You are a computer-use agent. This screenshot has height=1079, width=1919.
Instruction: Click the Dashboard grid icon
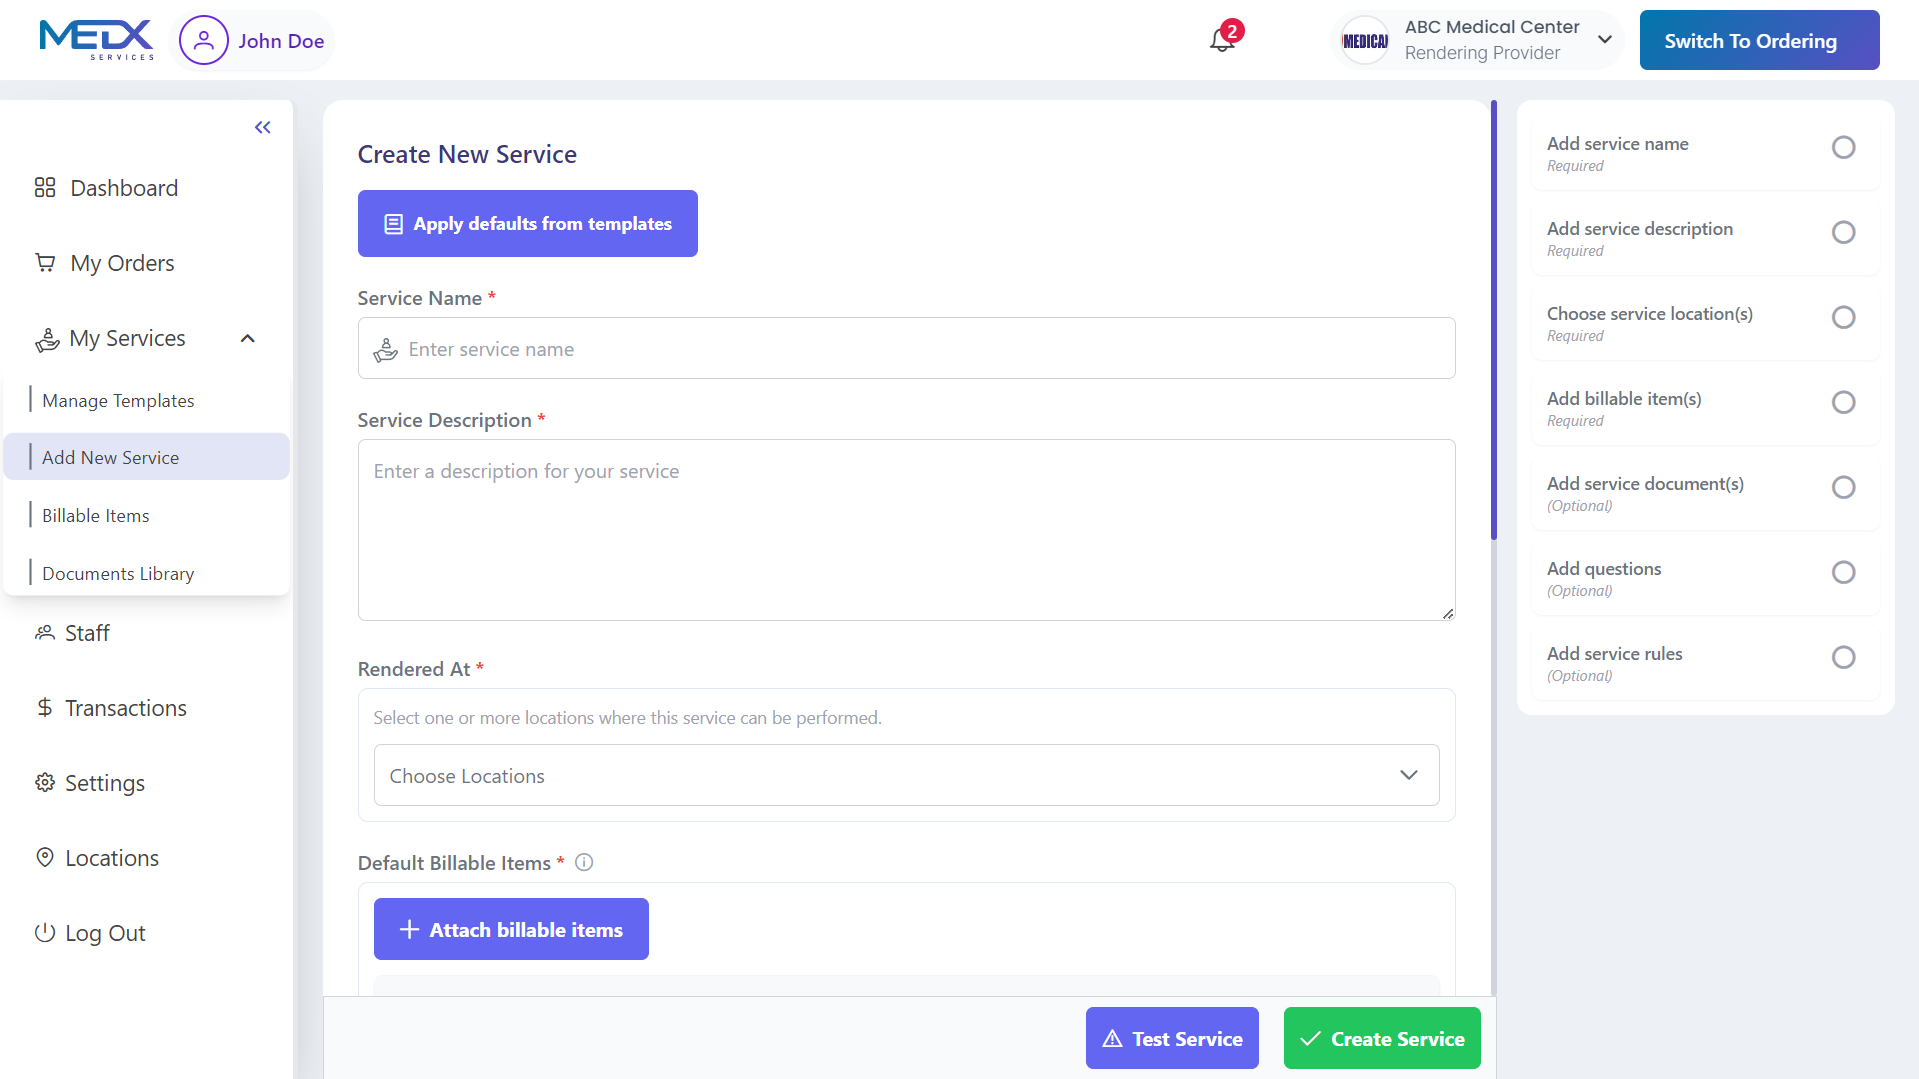(45, 188)
